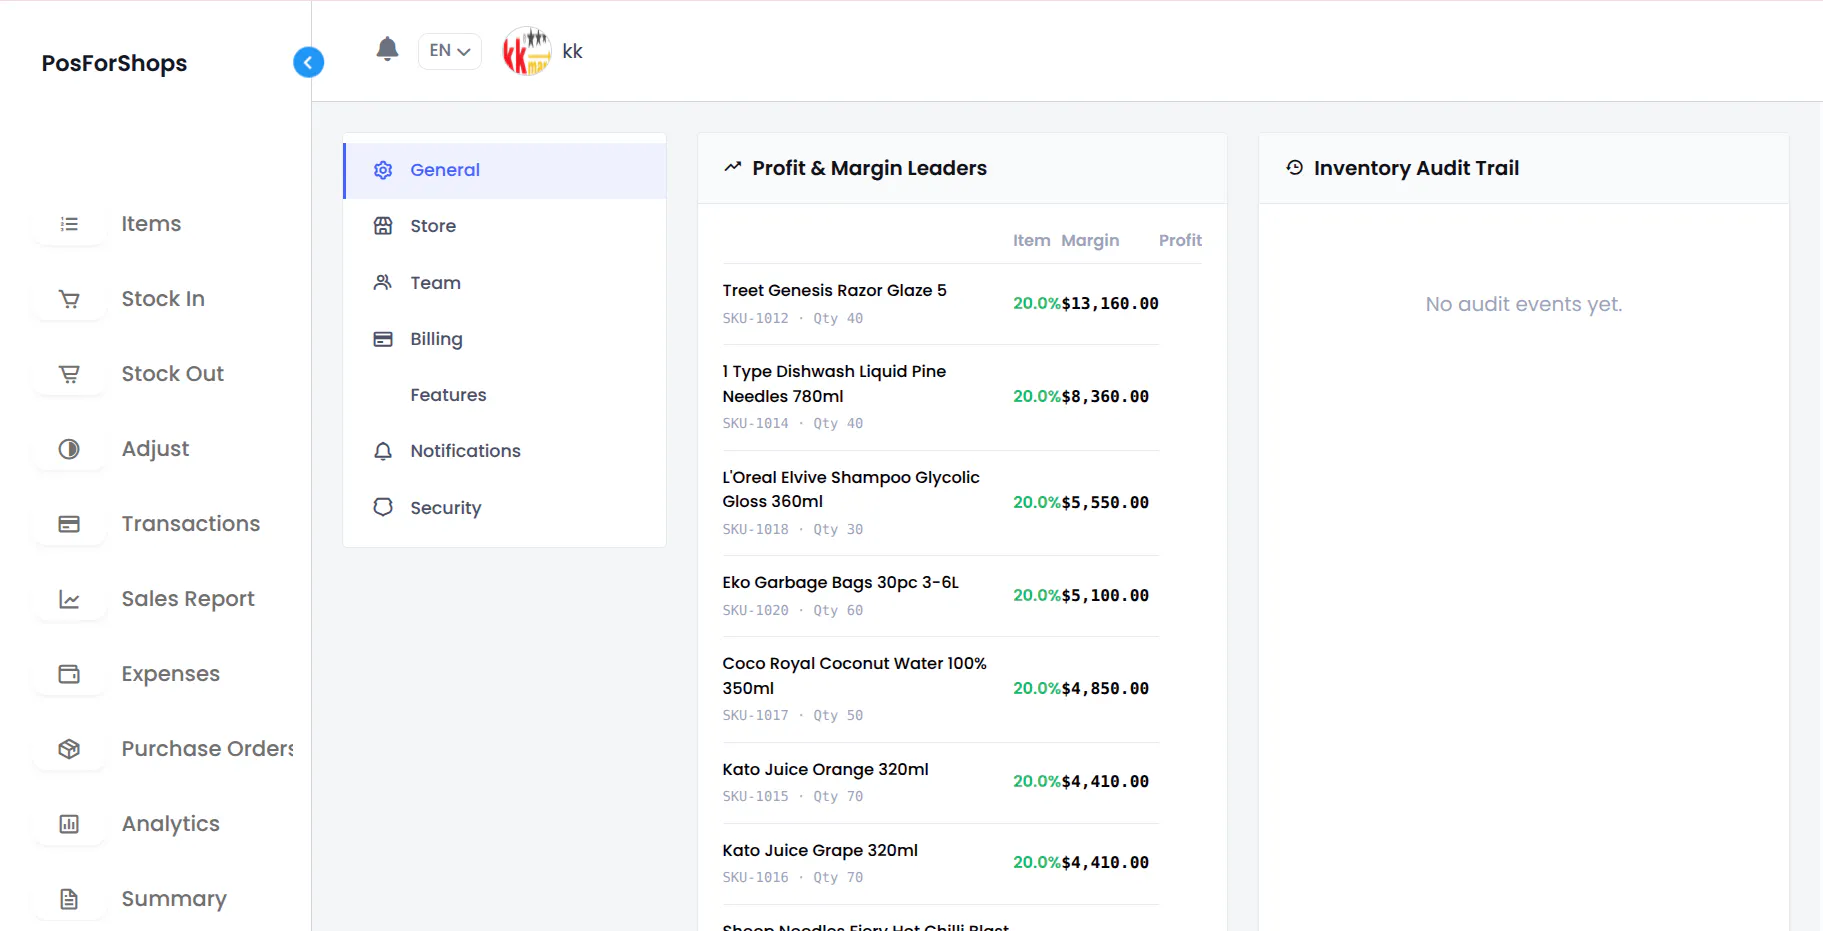Select L'Oreal Elvive Shampoo Glycolic Gloss row

point(941,503)
